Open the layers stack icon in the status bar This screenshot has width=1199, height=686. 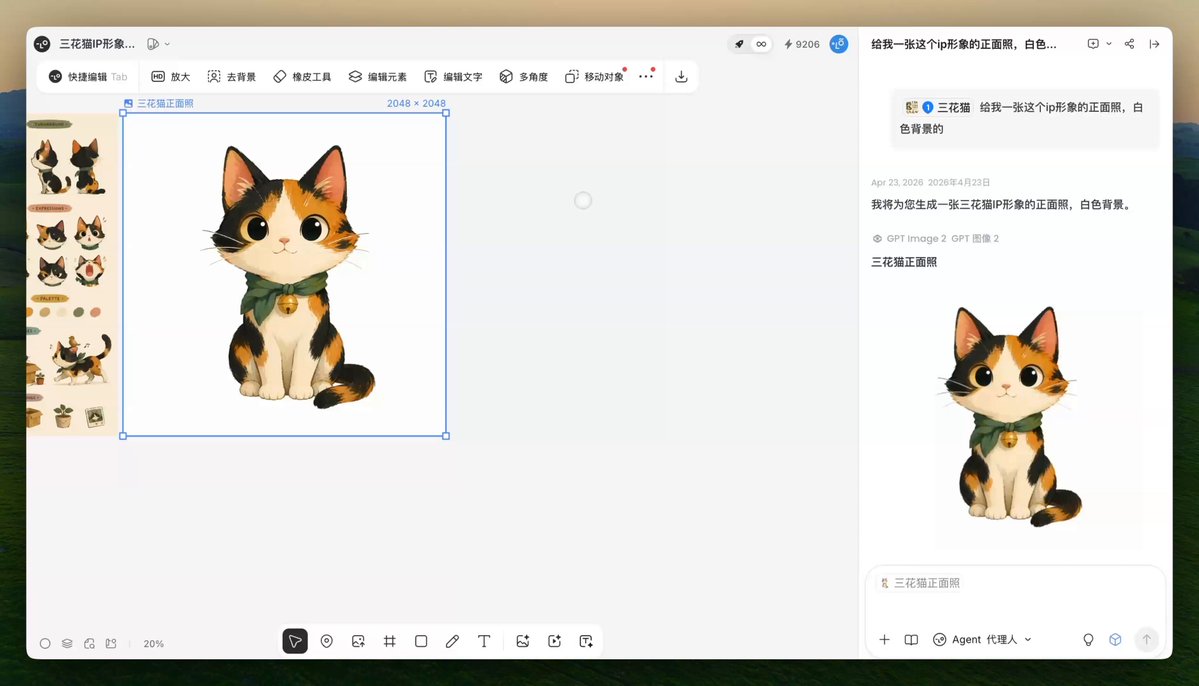[x=67, y=643]
